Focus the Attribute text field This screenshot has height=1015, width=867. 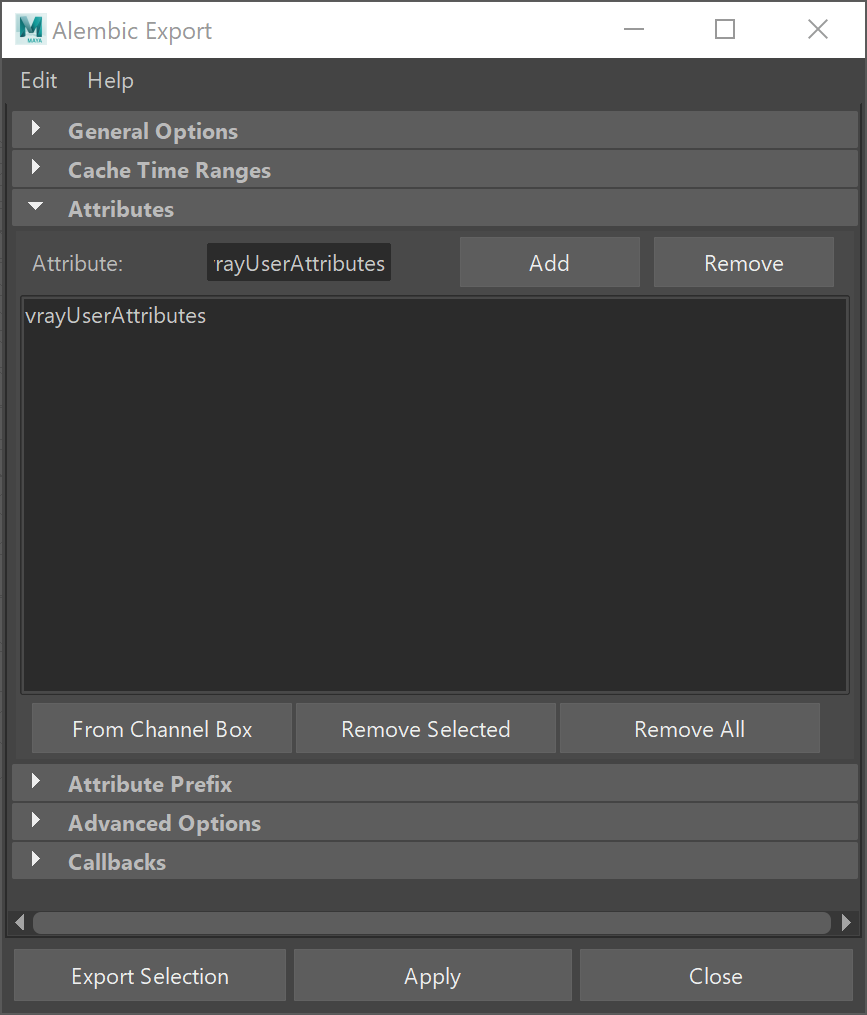coord(298,262)
